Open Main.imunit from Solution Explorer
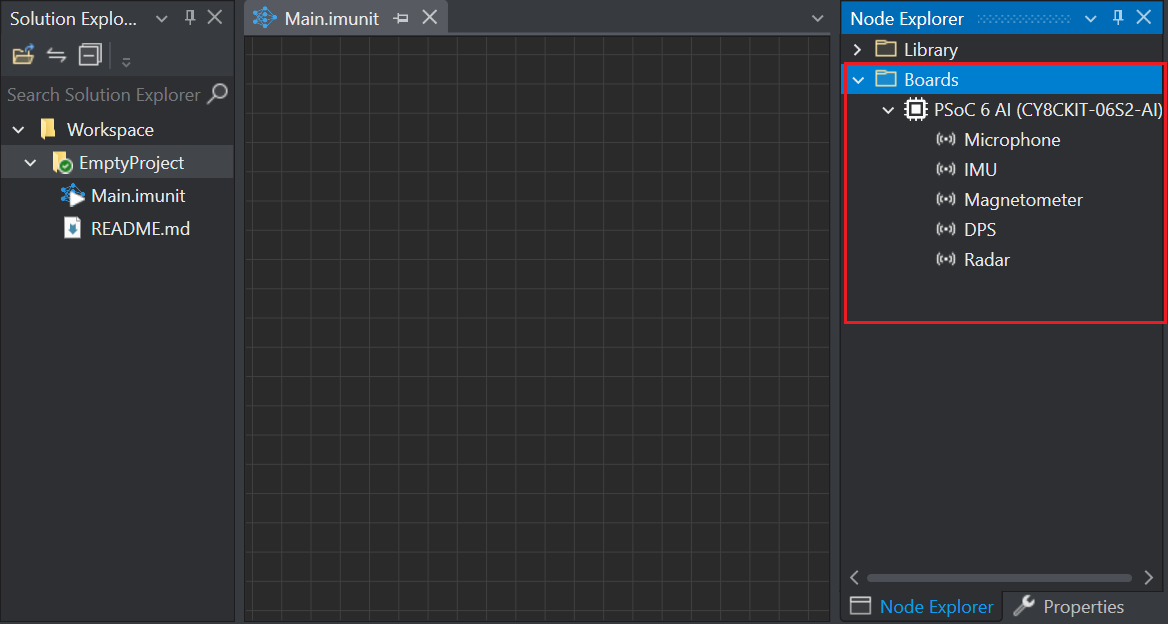The image size is (1168, 624). [x=138, y=196]
